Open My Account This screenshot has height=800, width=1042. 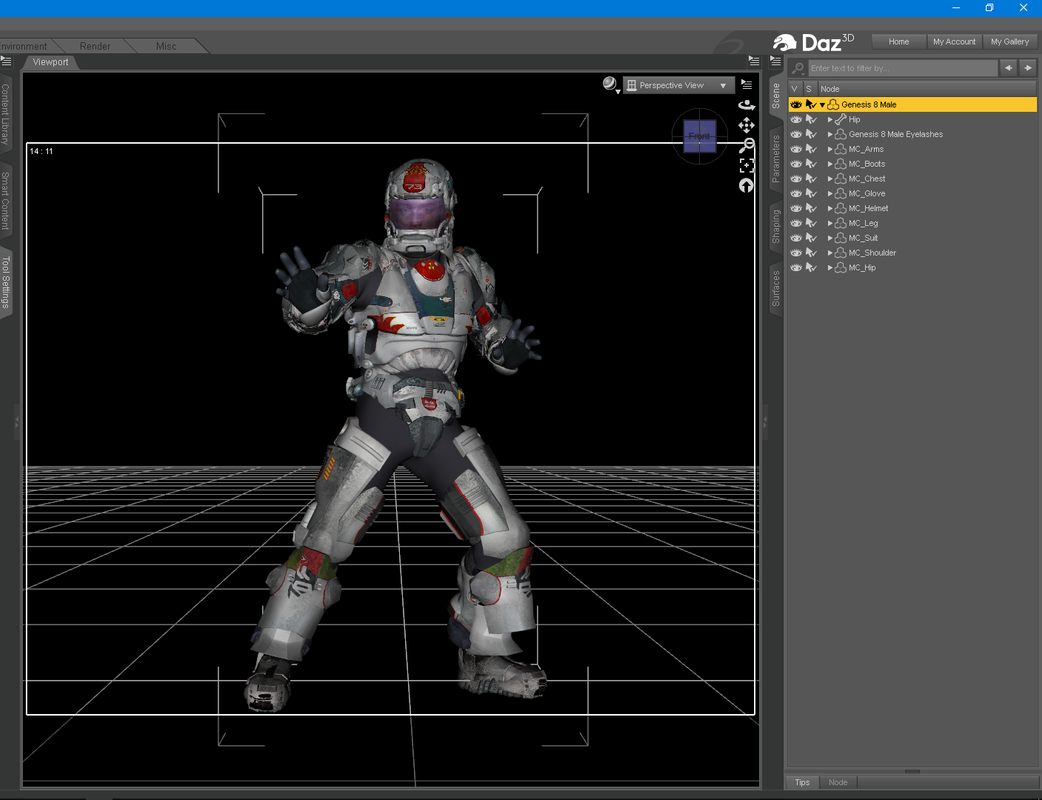(954, 41)
